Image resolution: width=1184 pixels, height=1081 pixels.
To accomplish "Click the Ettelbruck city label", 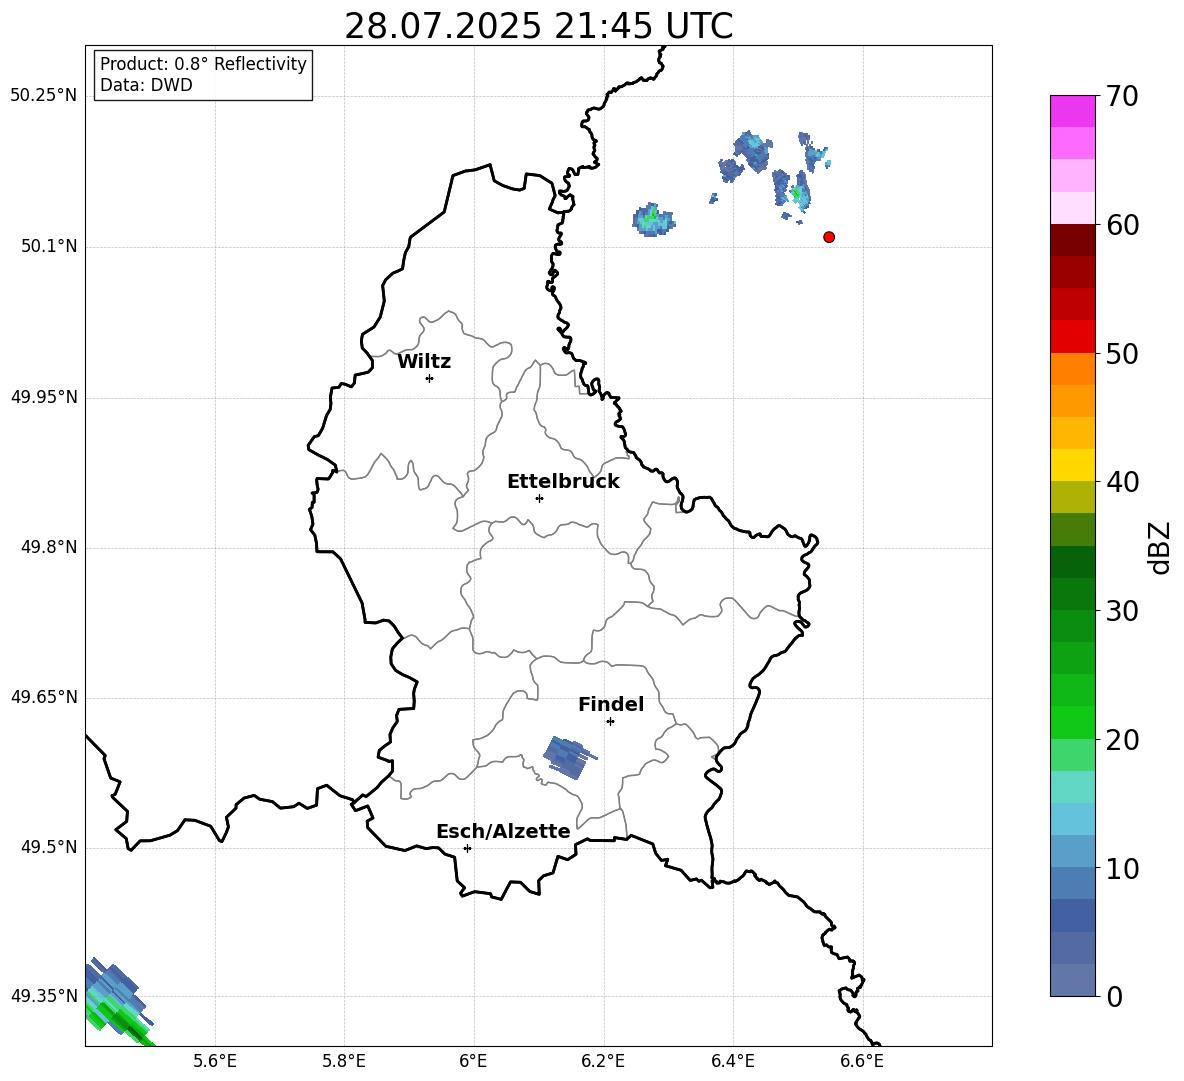I will pyautogui.click(x=563, y=482).
